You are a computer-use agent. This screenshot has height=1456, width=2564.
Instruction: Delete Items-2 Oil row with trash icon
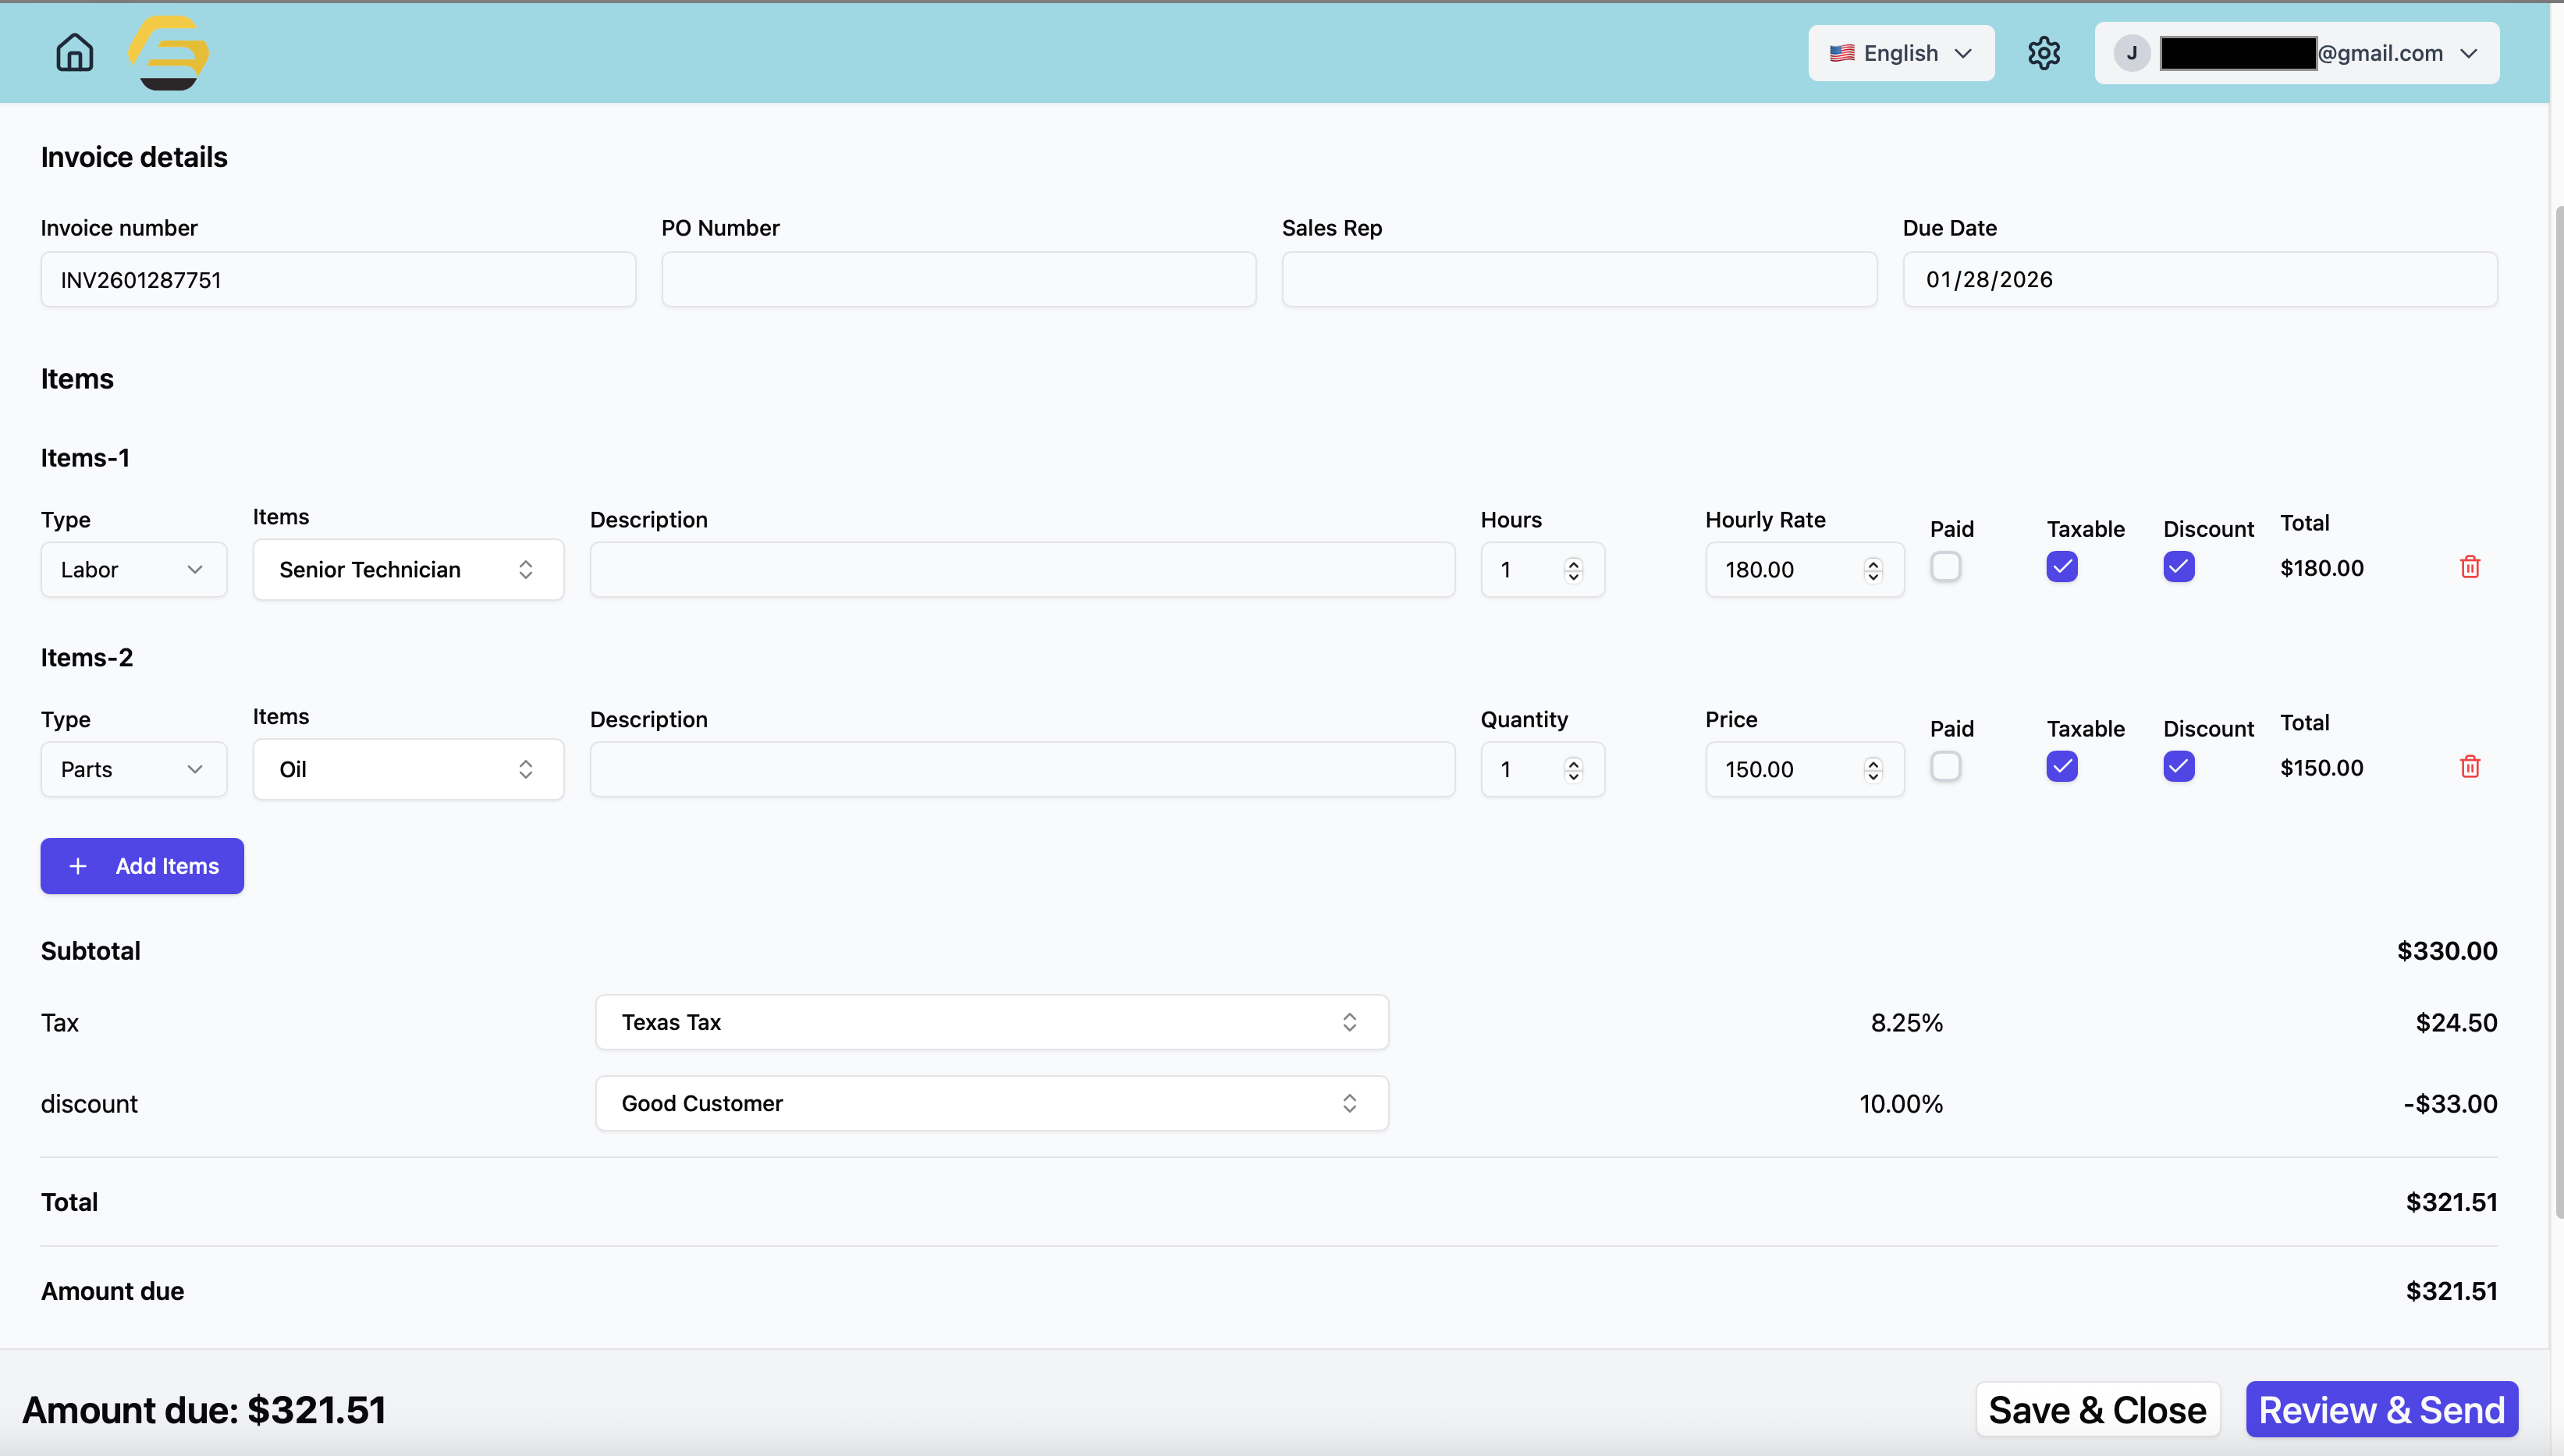(2469, 767)
